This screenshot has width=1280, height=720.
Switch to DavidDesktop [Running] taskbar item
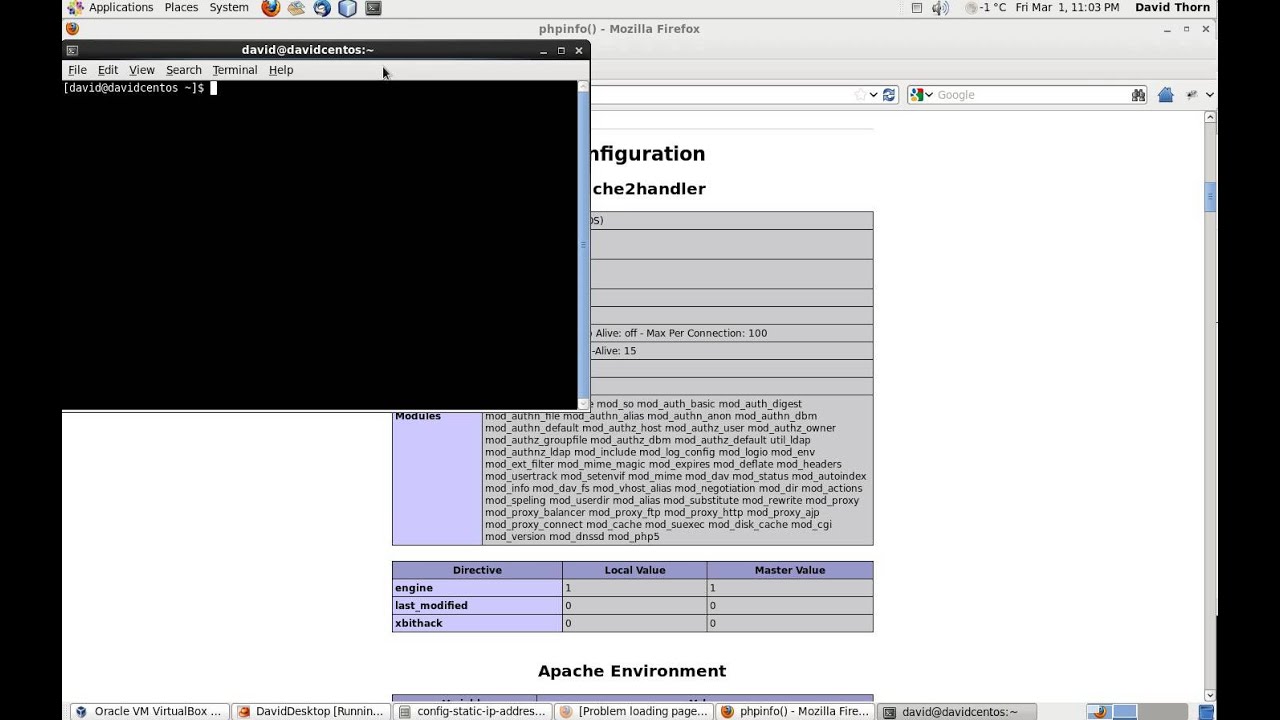click(x=312, y=711)
